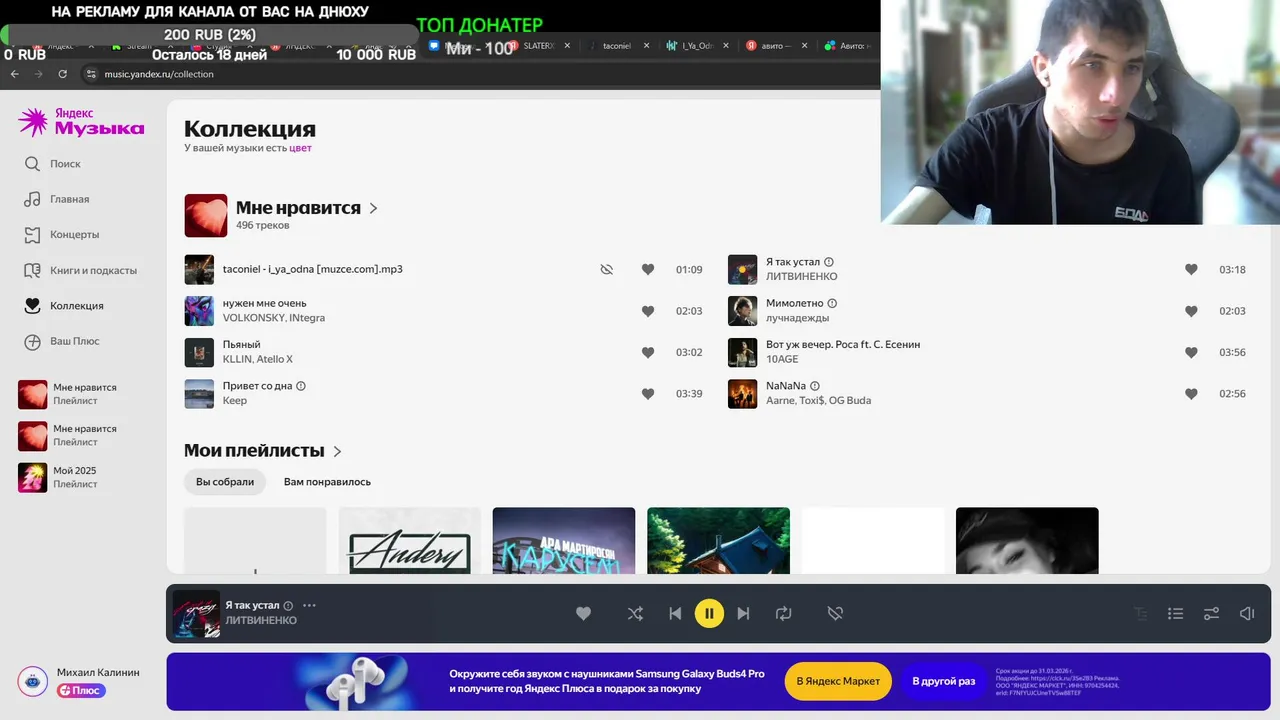Click the 496 треков count
1280x720 pixels.
[263, 226]
